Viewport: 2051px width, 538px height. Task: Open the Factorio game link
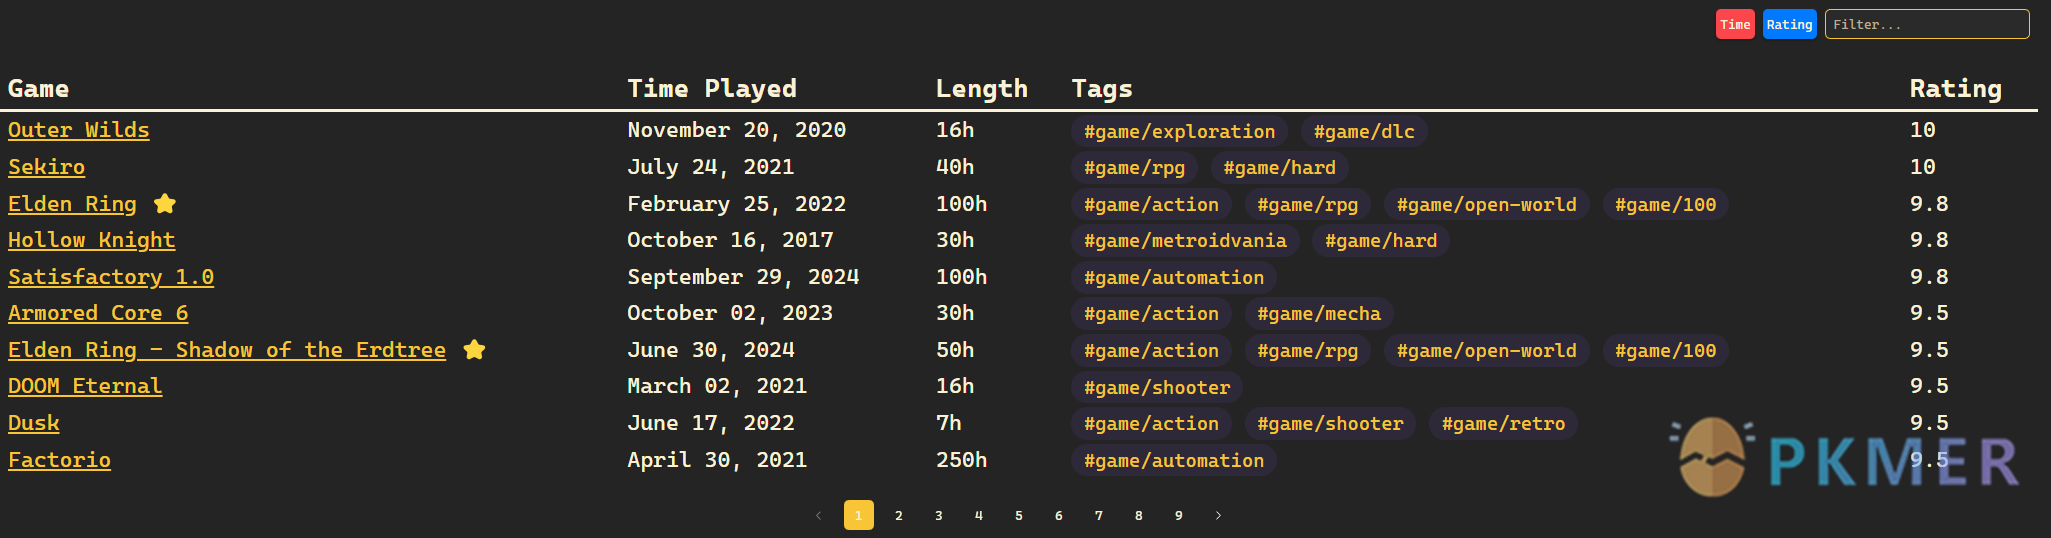click(60, 460)
